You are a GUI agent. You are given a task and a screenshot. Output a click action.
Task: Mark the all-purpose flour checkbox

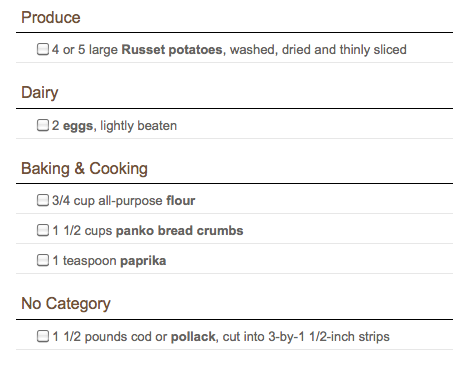click(43, 200)
